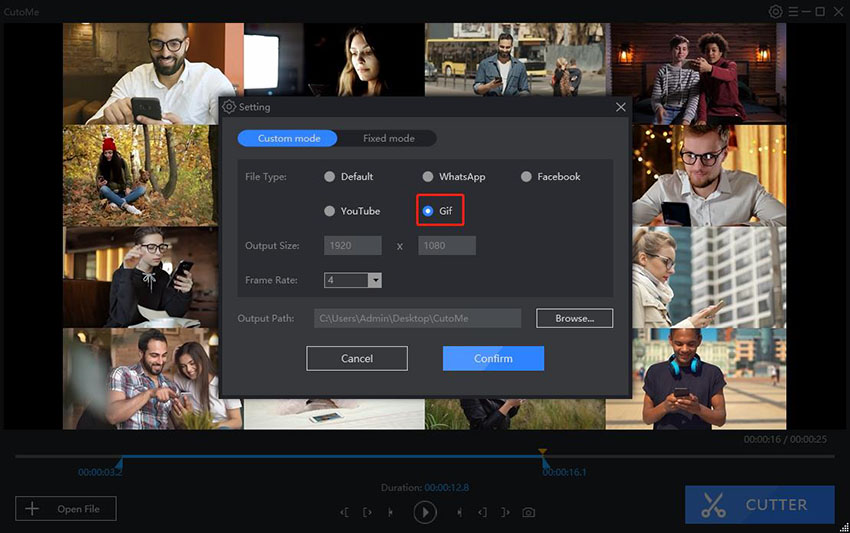Click the trim end handle at 00:00:16.1
850x533 pixels.
(x=545, y=463)
